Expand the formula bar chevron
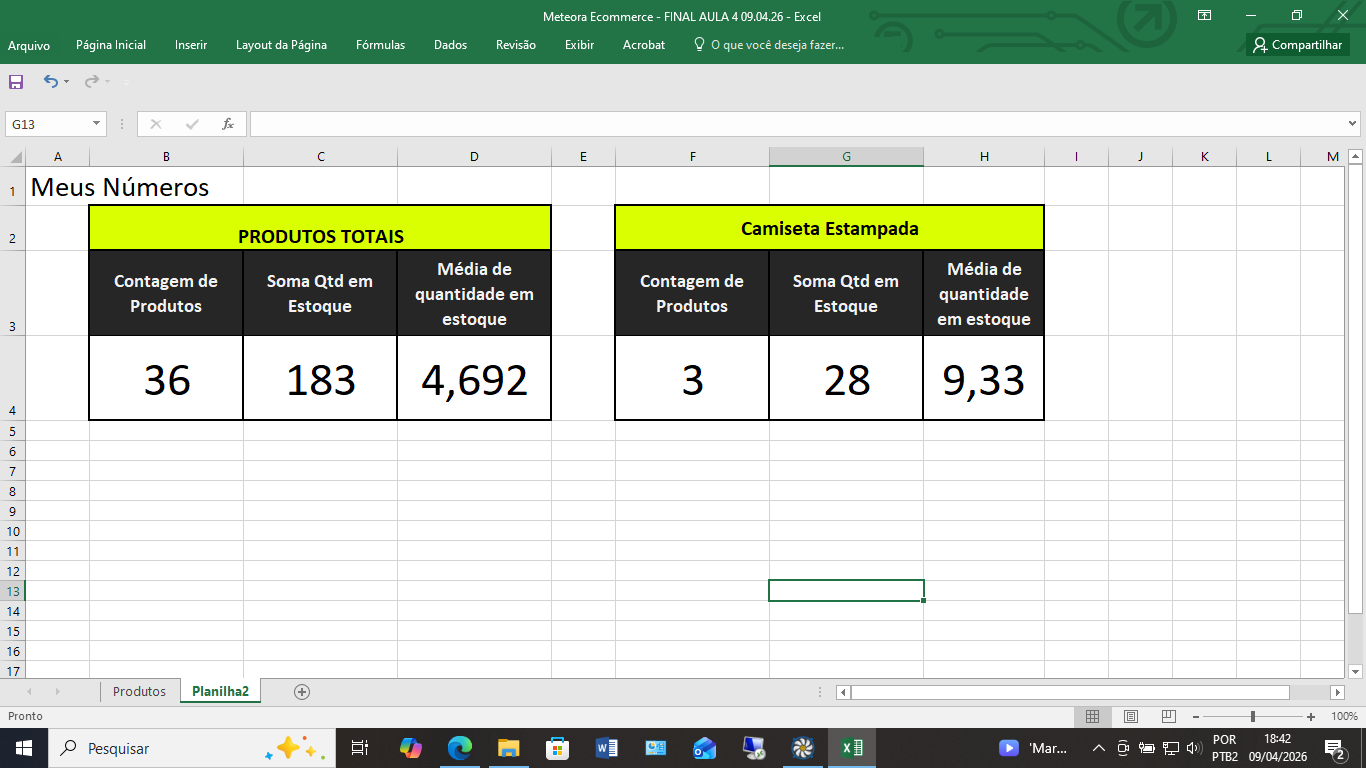This screenshot has width=1366, height=768. (1352, 124)
